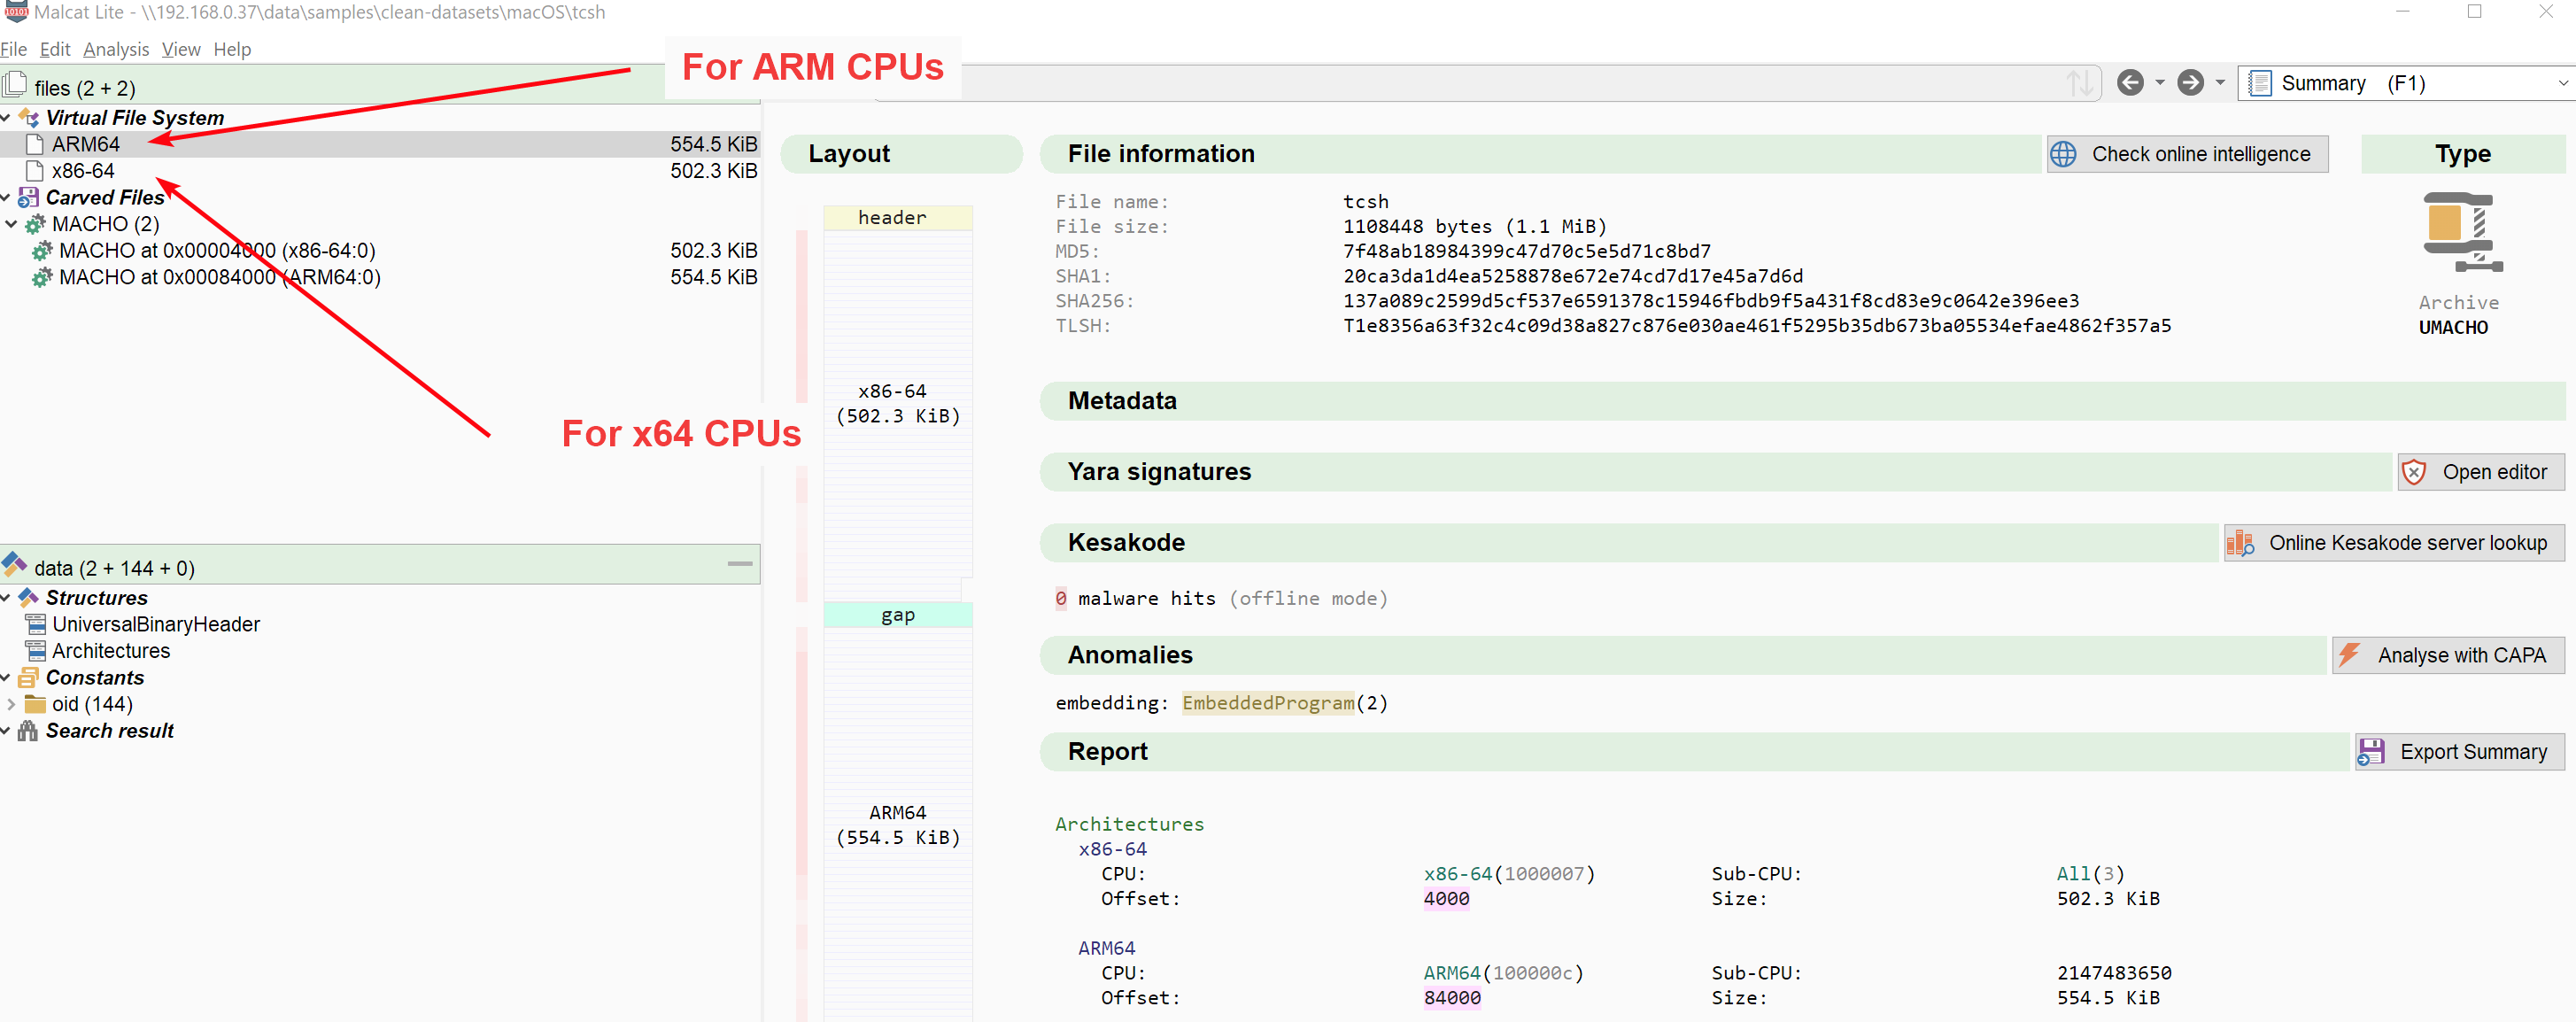Click the Virtual File System icon
The width and height of the screenshot is (2576, 1022).
[x=29, y=118]
